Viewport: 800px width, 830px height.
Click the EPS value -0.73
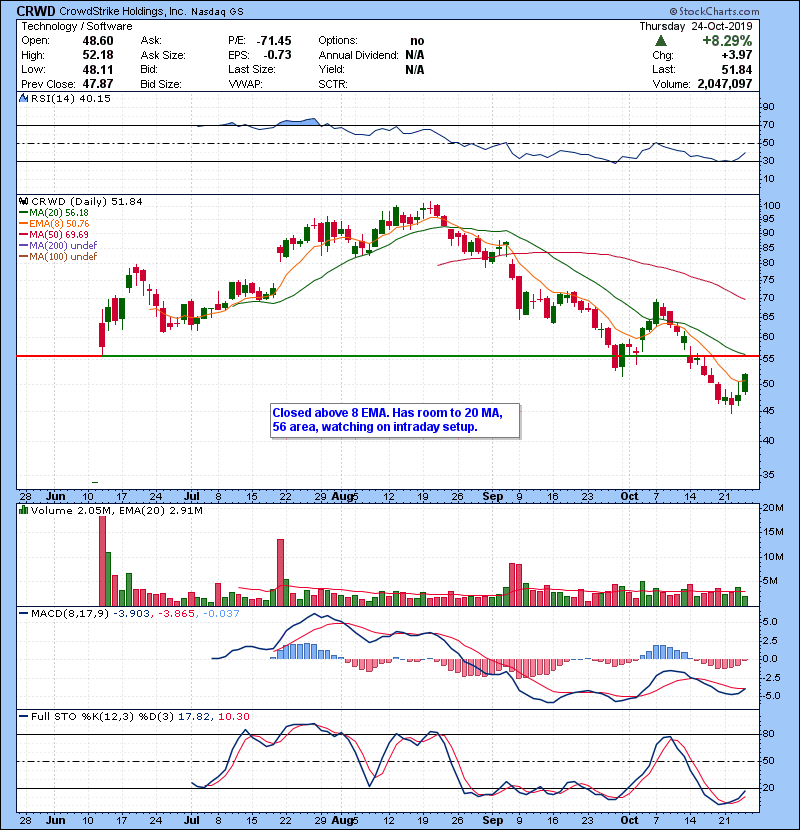click(x=277, y=55)
